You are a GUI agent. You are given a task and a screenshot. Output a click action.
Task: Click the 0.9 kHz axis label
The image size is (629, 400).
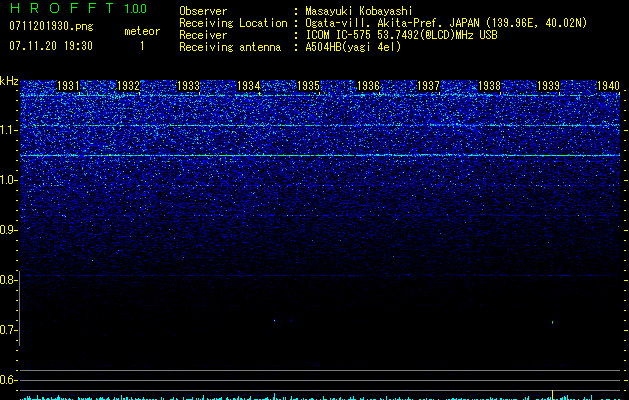8,230
